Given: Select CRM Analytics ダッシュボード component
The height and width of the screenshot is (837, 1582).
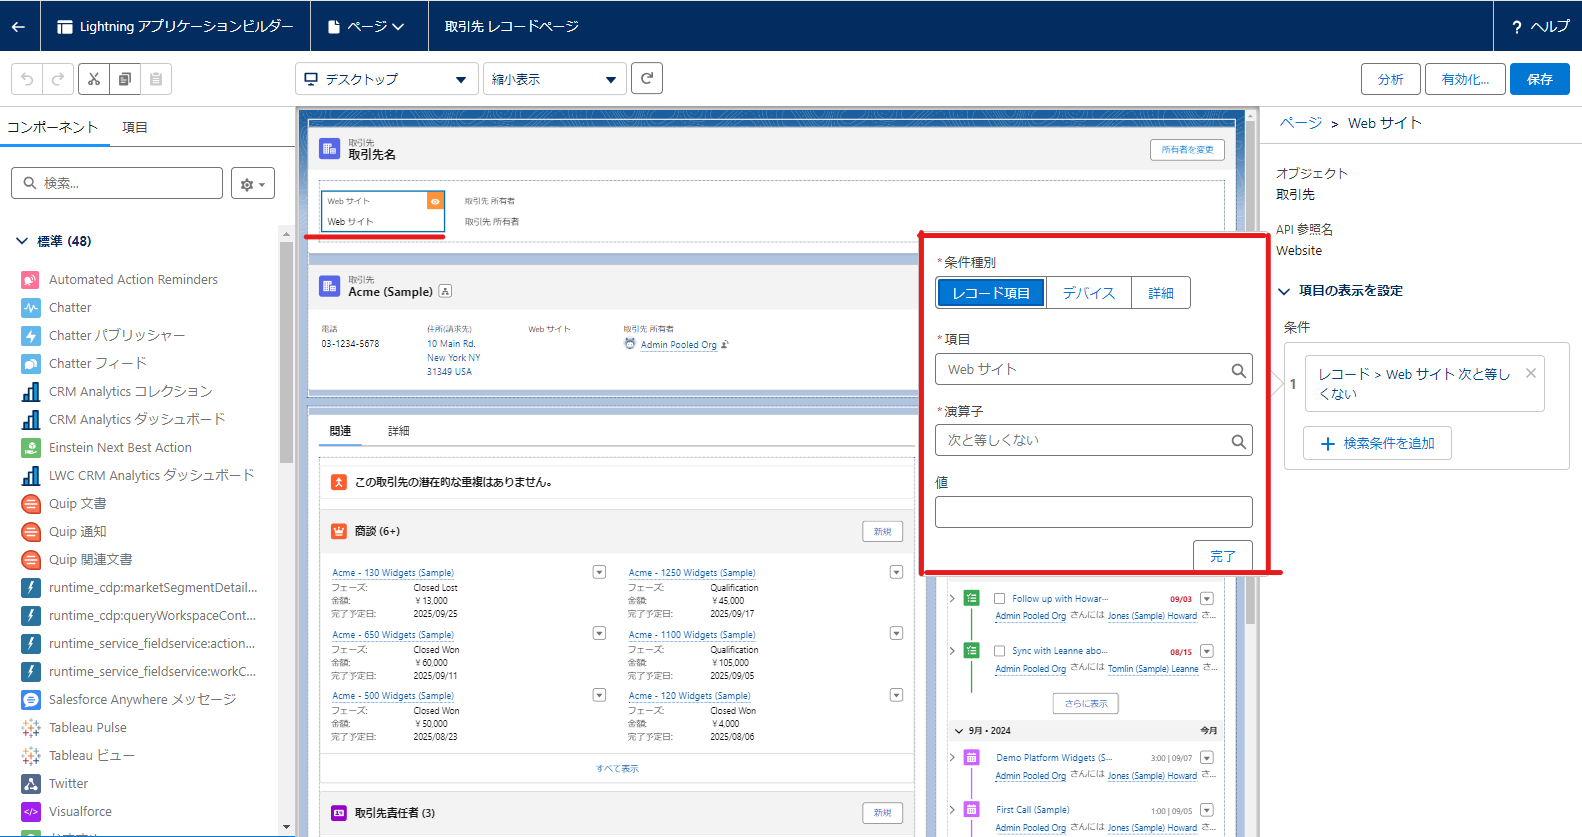Looking at the screenshot, I should [x=137, y=420].
